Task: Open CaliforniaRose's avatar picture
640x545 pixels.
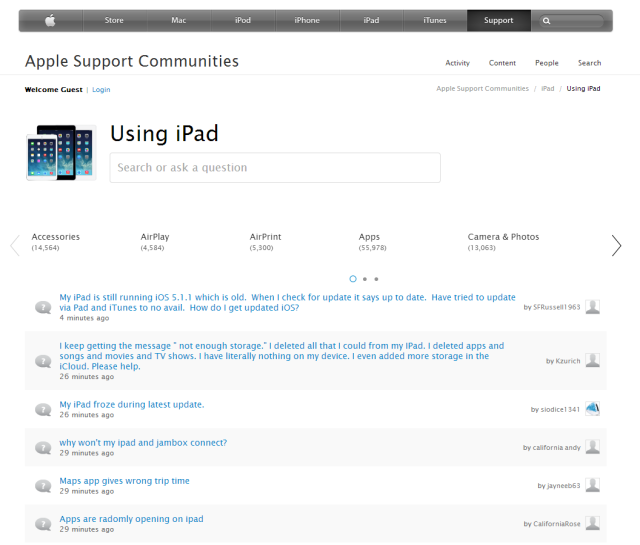Action: click(x=593, y=523)
